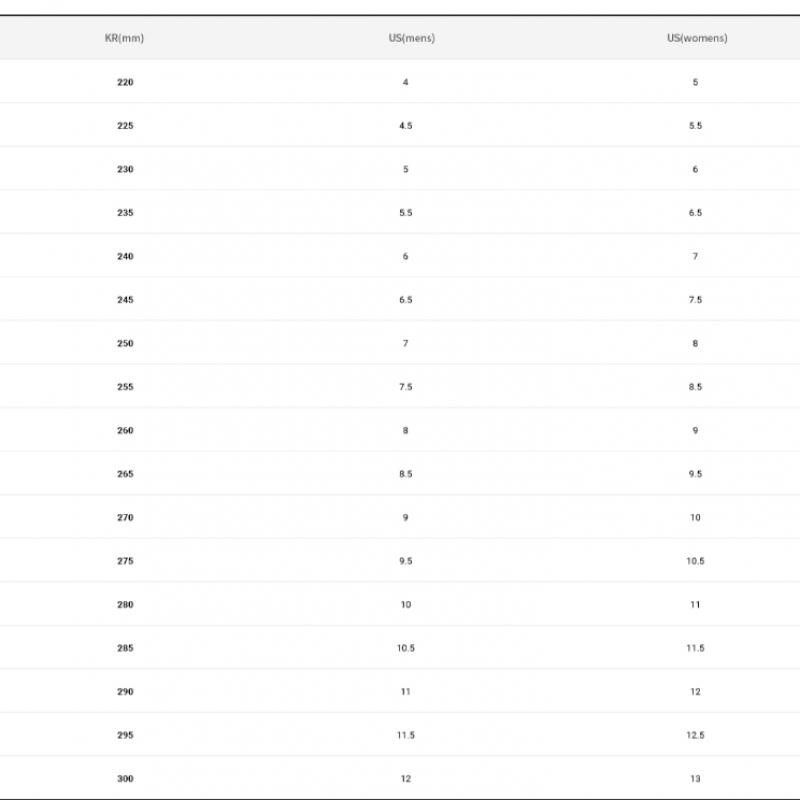Select US mens size 9.5 cell

405,561
